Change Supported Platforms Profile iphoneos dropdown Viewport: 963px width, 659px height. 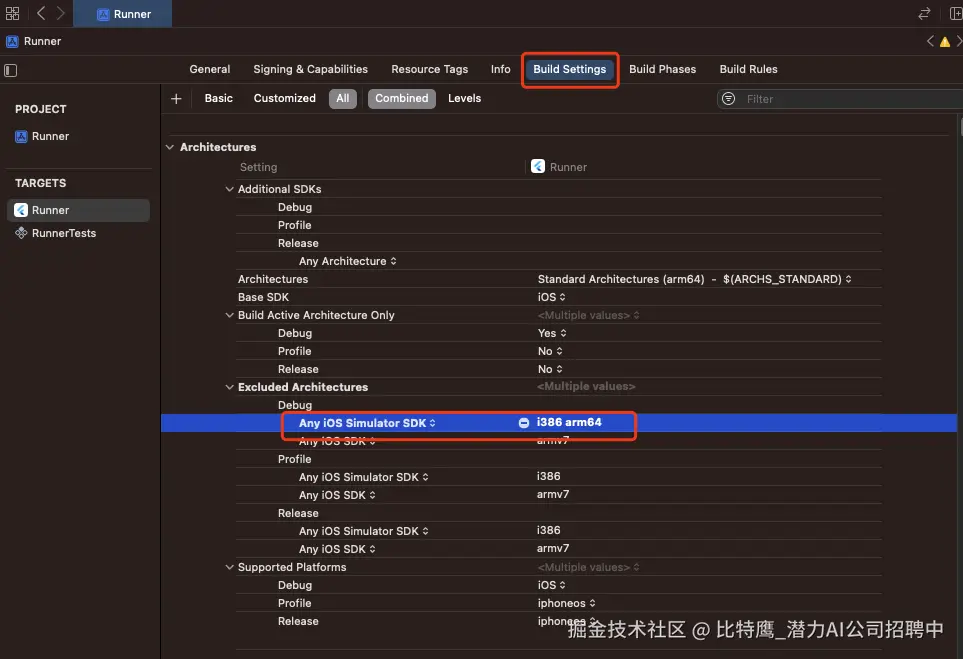pyautogui.click(x=567, y=603)
